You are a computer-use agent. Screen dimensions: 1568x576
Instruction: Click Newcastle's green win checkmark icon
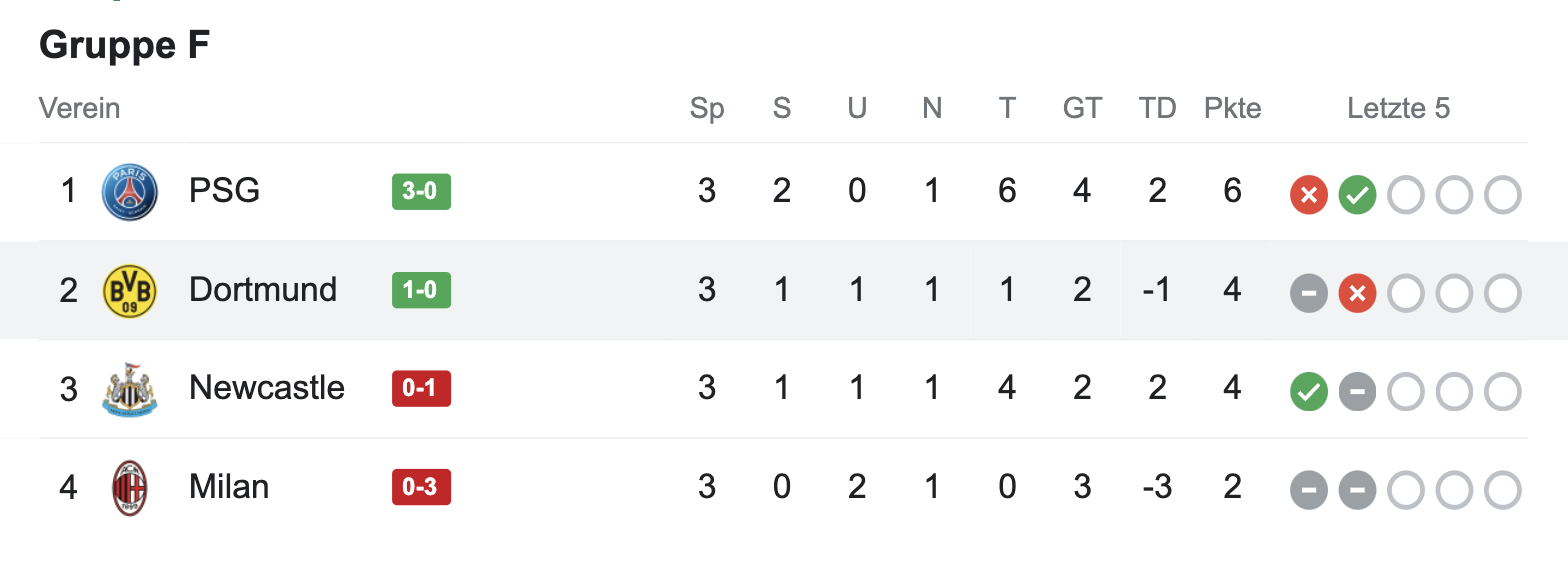point(1308,391)
